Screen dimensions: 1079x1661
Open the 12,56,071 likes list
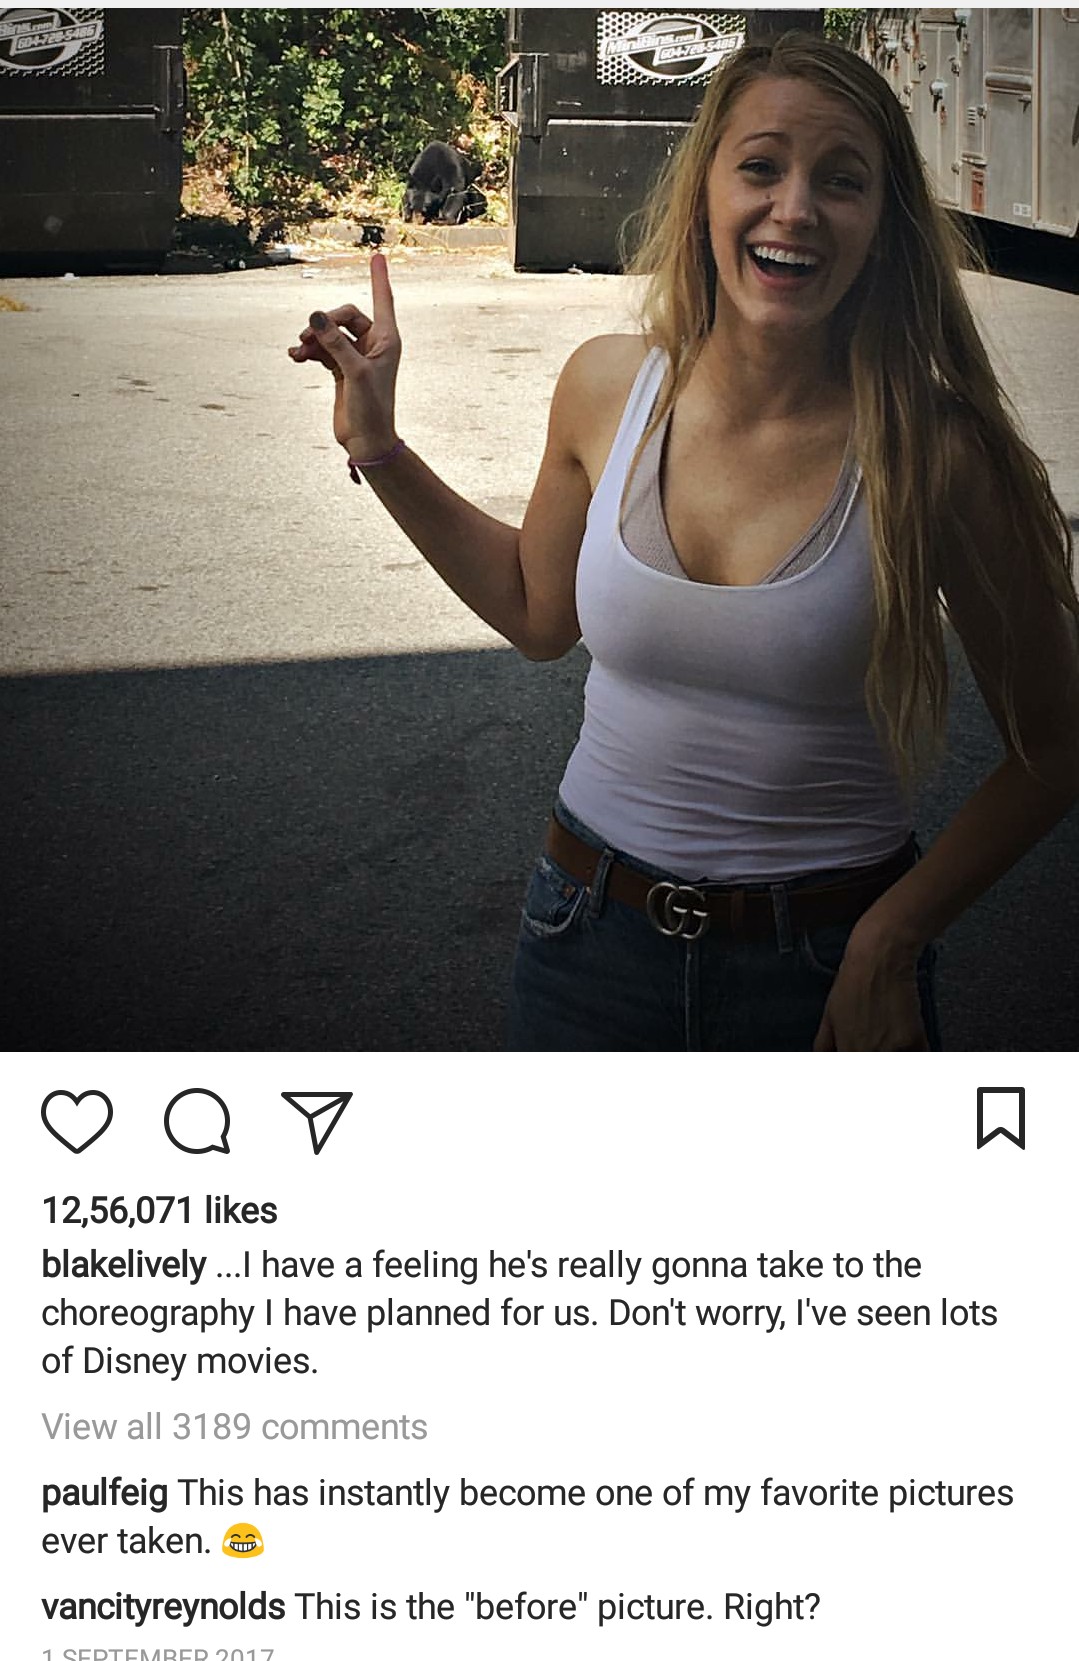160,1210
